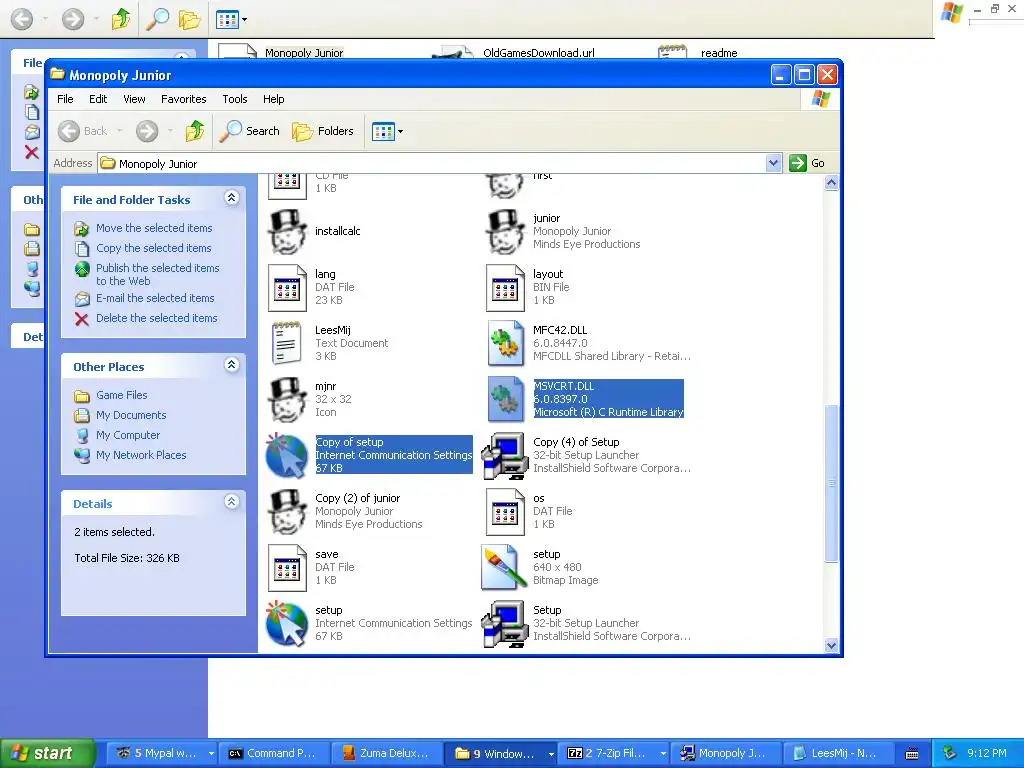
Task: Select the LeesMij text document icon
Action: 287,344
